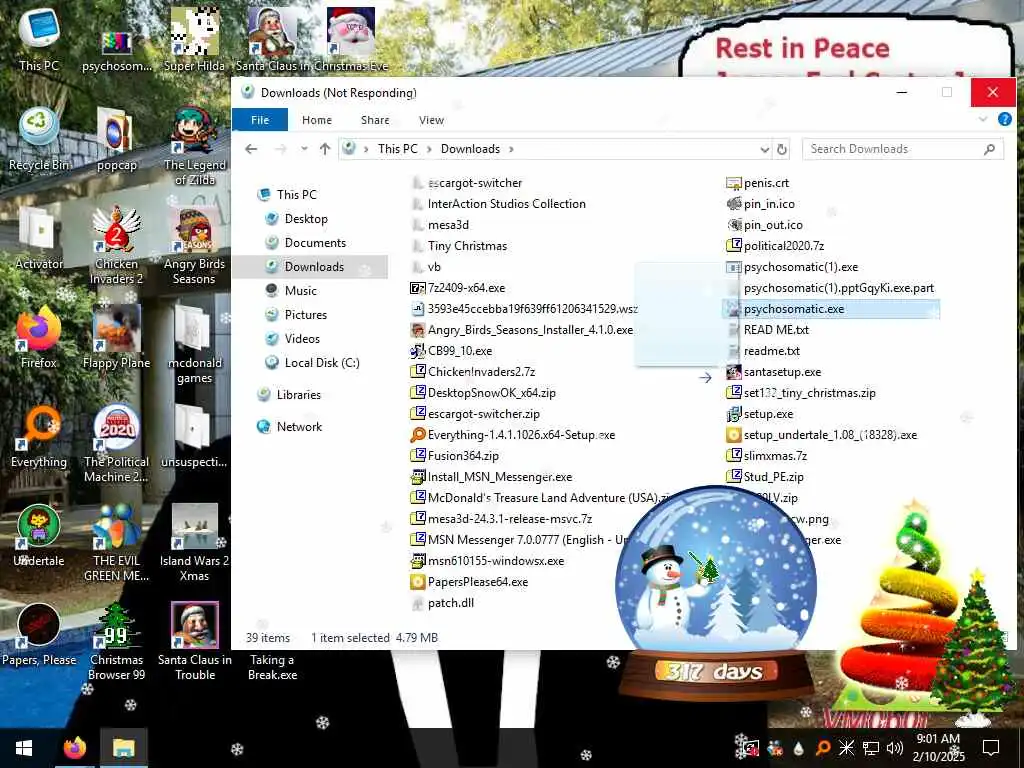
Task: Select the Activator desktop icon
Action: (39, 238)
